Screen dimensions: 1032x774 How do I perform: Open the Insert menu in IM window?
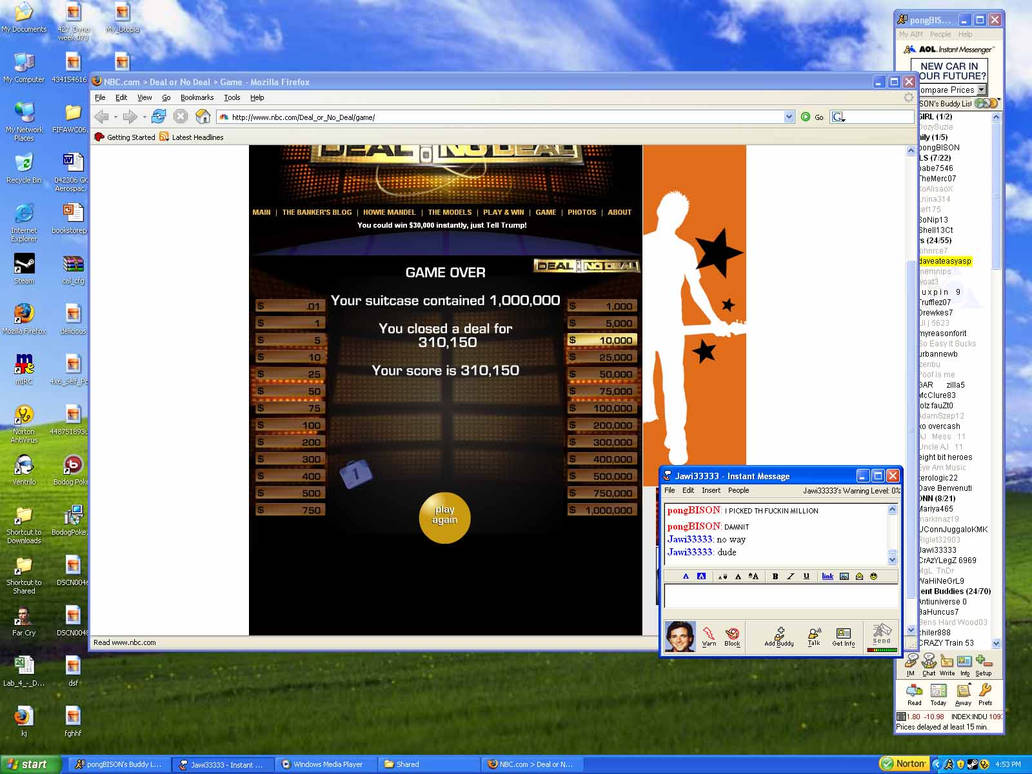(711, 490)
